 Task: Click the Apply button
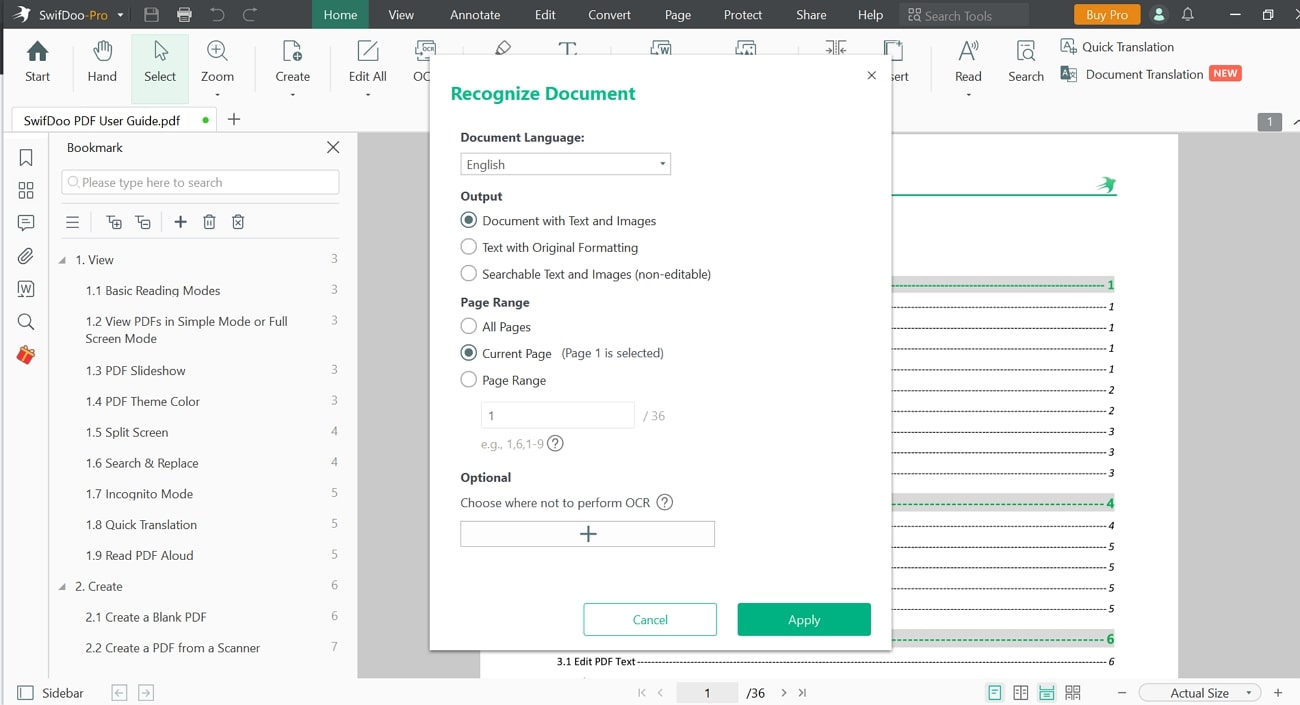pos(803,619)
